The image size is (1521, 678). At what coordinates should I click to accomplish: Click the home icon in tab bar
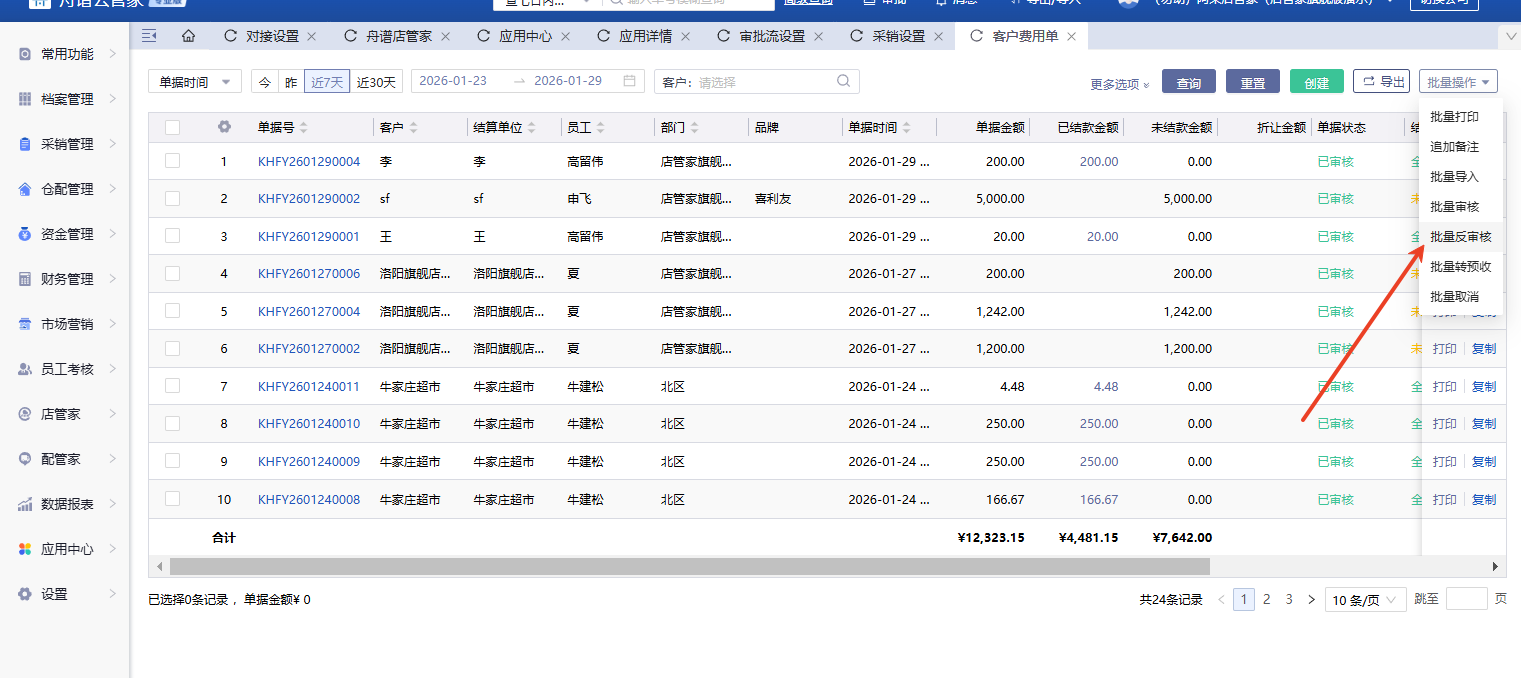188,36
